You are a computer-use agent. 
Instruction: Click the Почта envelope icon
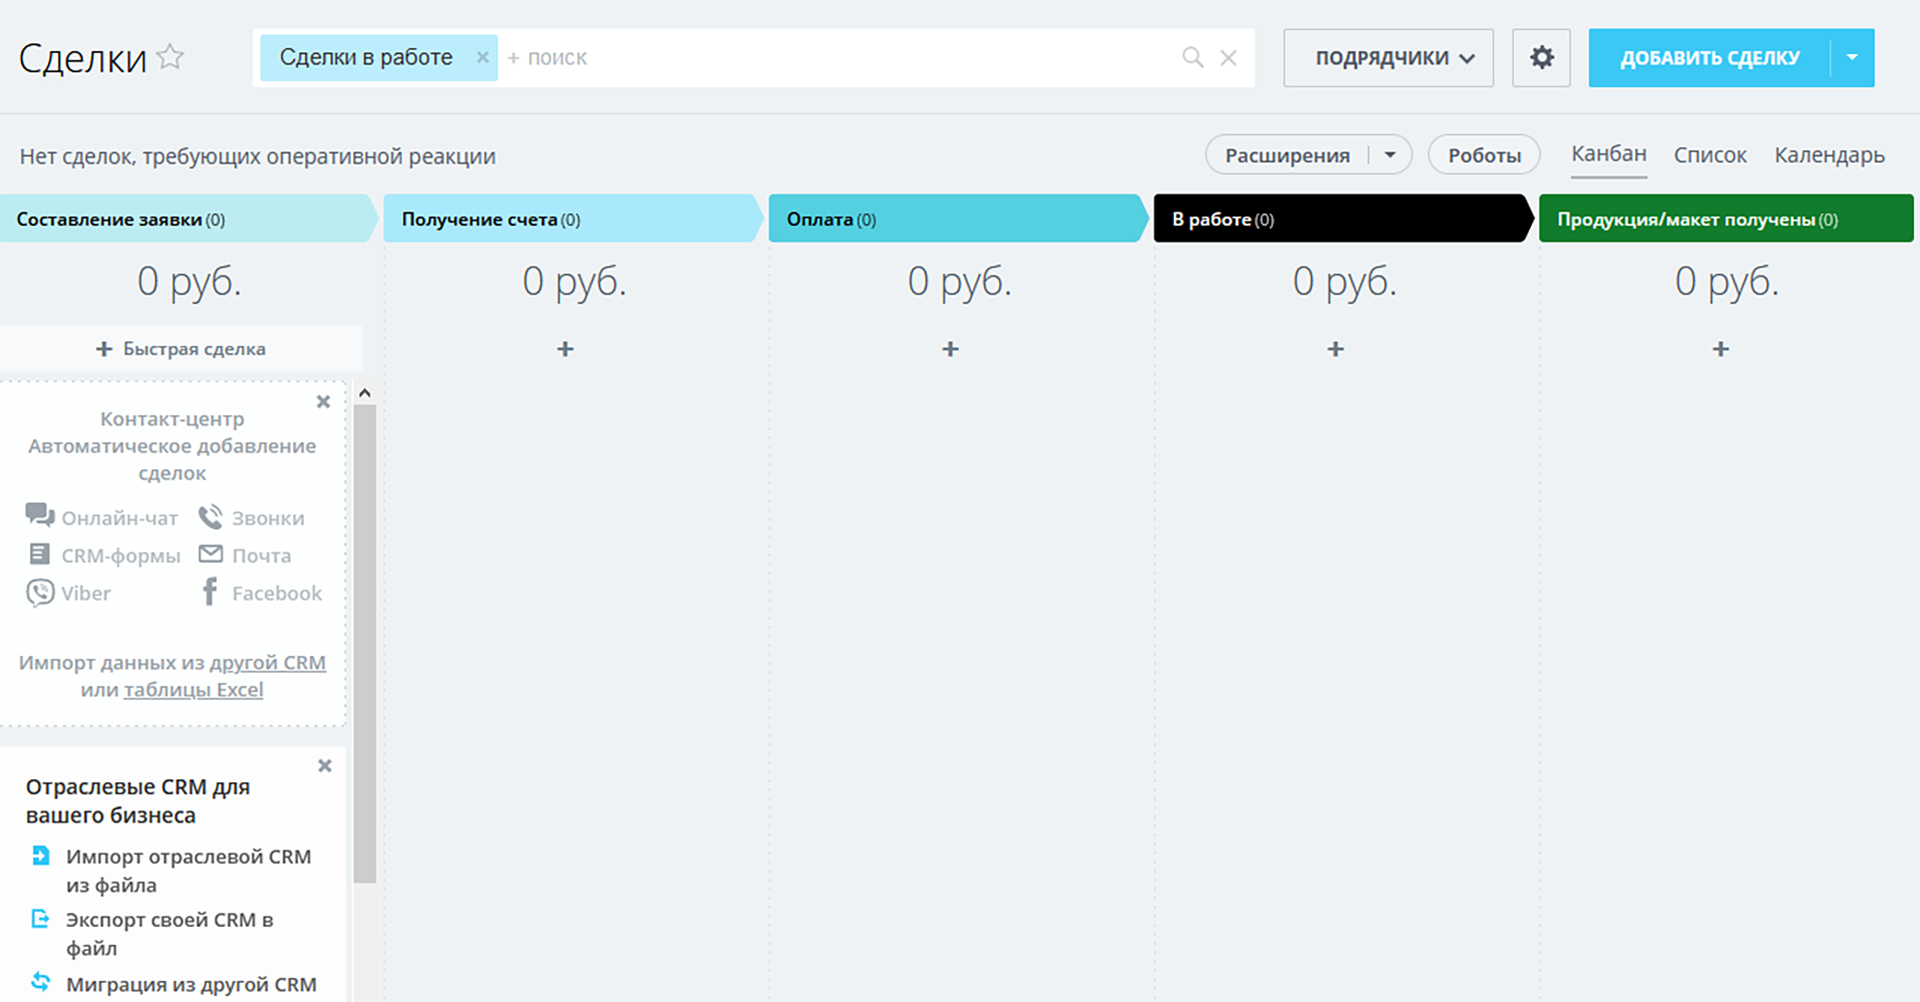[x=211, y=554]
